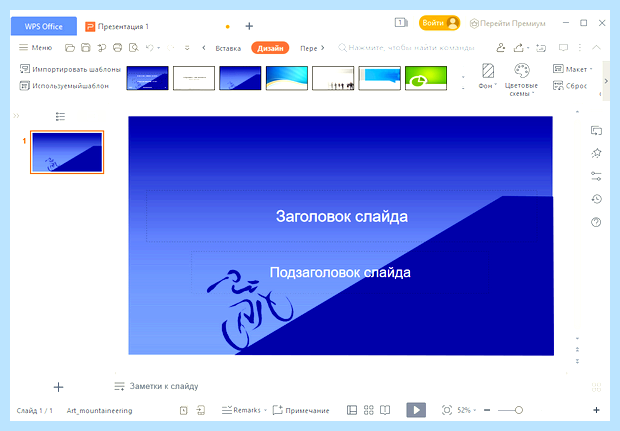Open history clock icon in right sidebar
This screenshot has width=620, height=431.
point(596,199)
